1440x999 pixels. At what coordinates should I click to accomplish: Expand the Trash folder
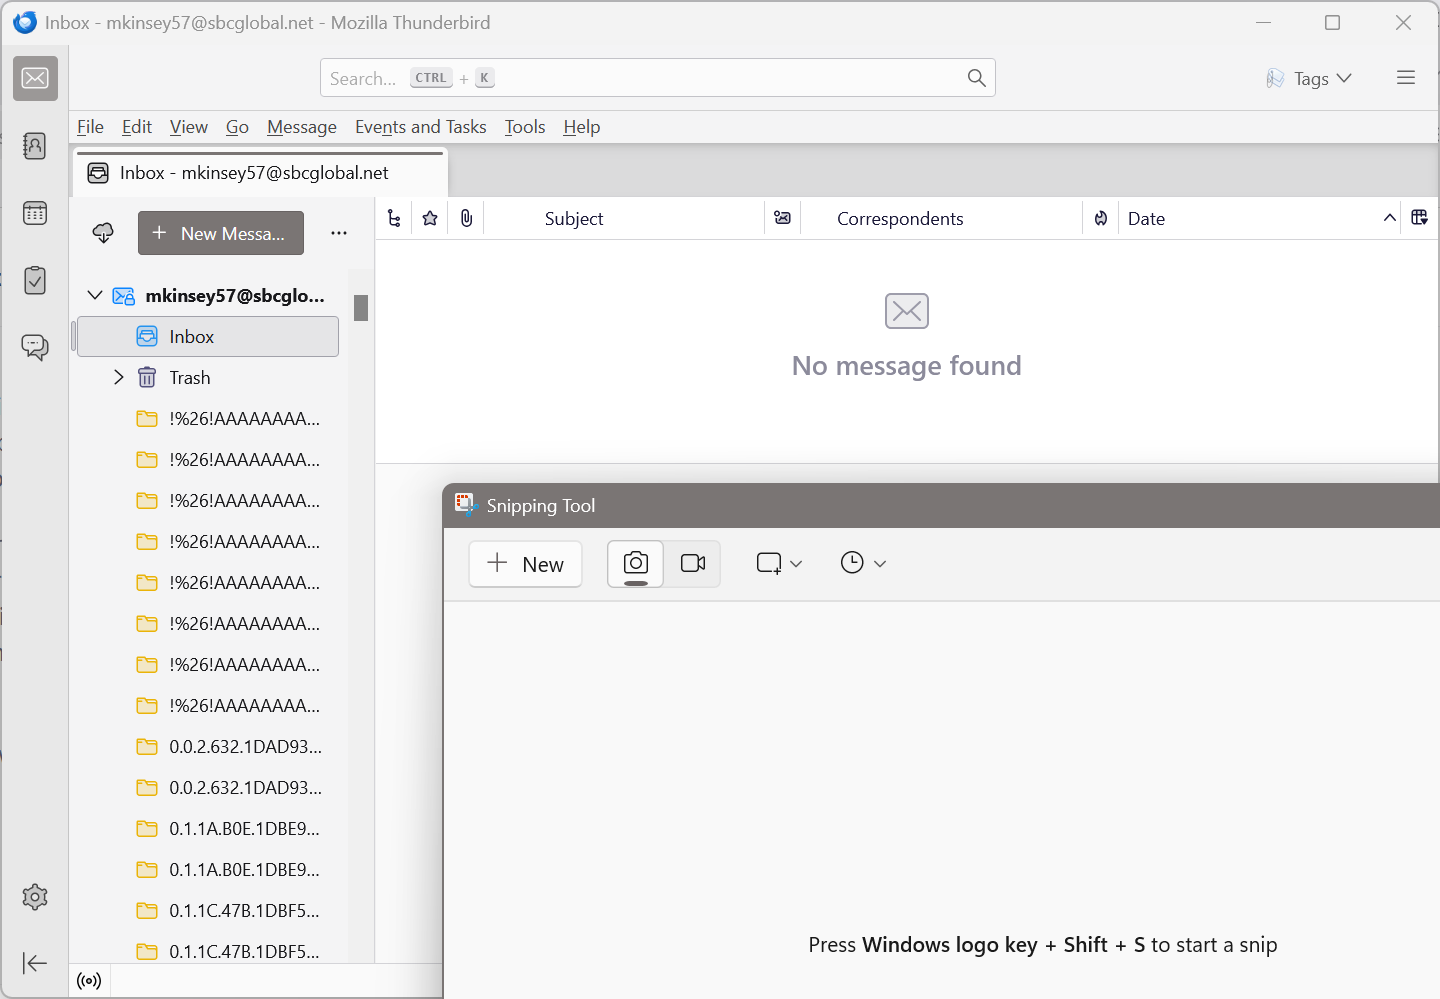tap(119, 377)
